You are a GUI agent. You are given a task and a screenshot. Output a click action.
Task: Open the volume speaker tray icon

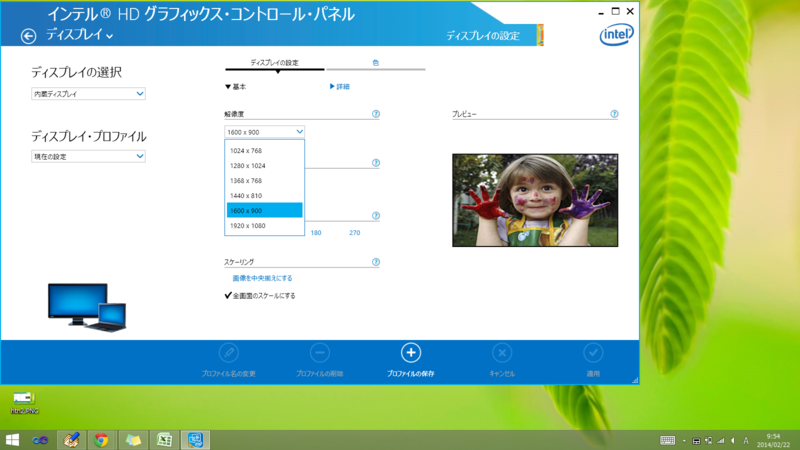click(733, 441)
